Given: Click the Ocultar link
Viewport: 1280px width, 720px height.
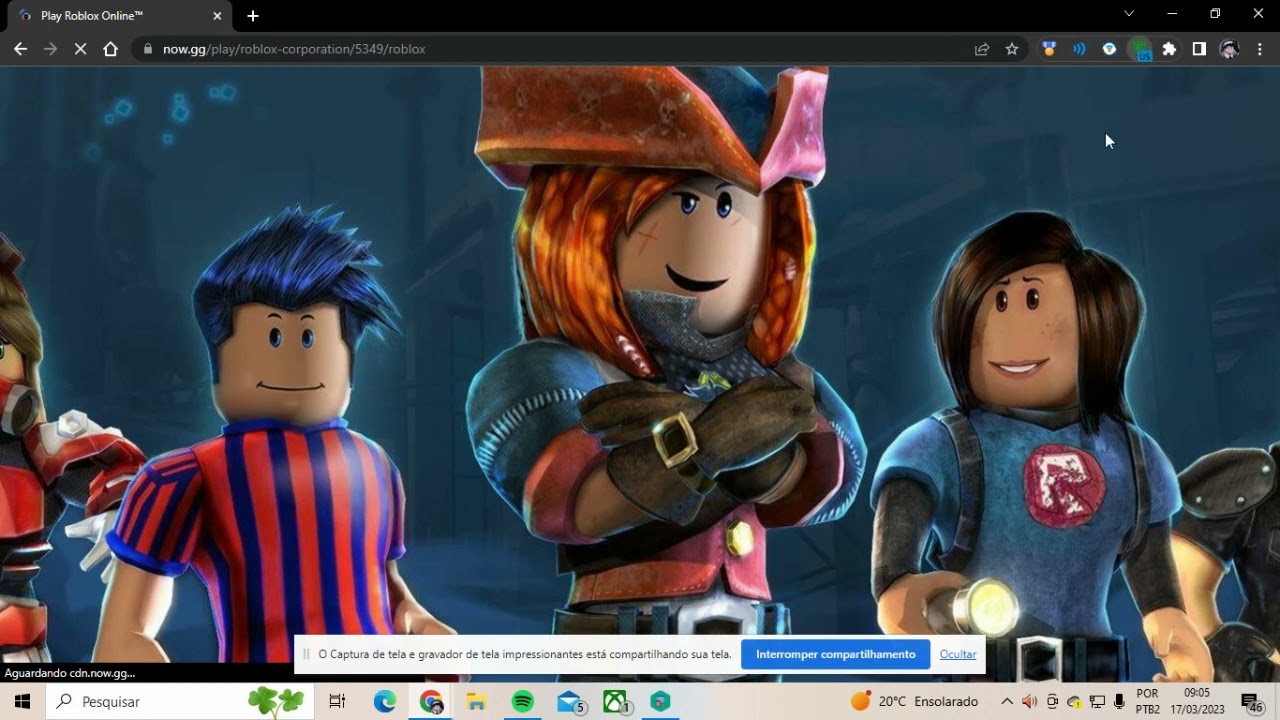Looking at the screenshot, I should [x=958, y=655].
